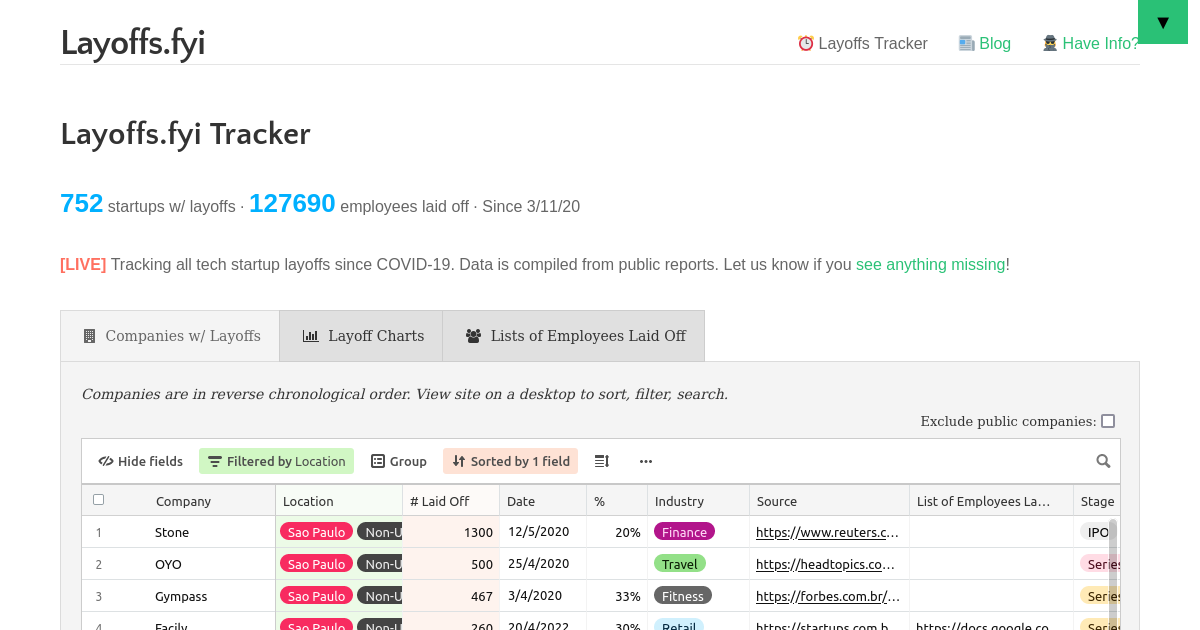Open the three-dot more options menu
This screenshot has height=630, width=1200.
coord(646,461)
